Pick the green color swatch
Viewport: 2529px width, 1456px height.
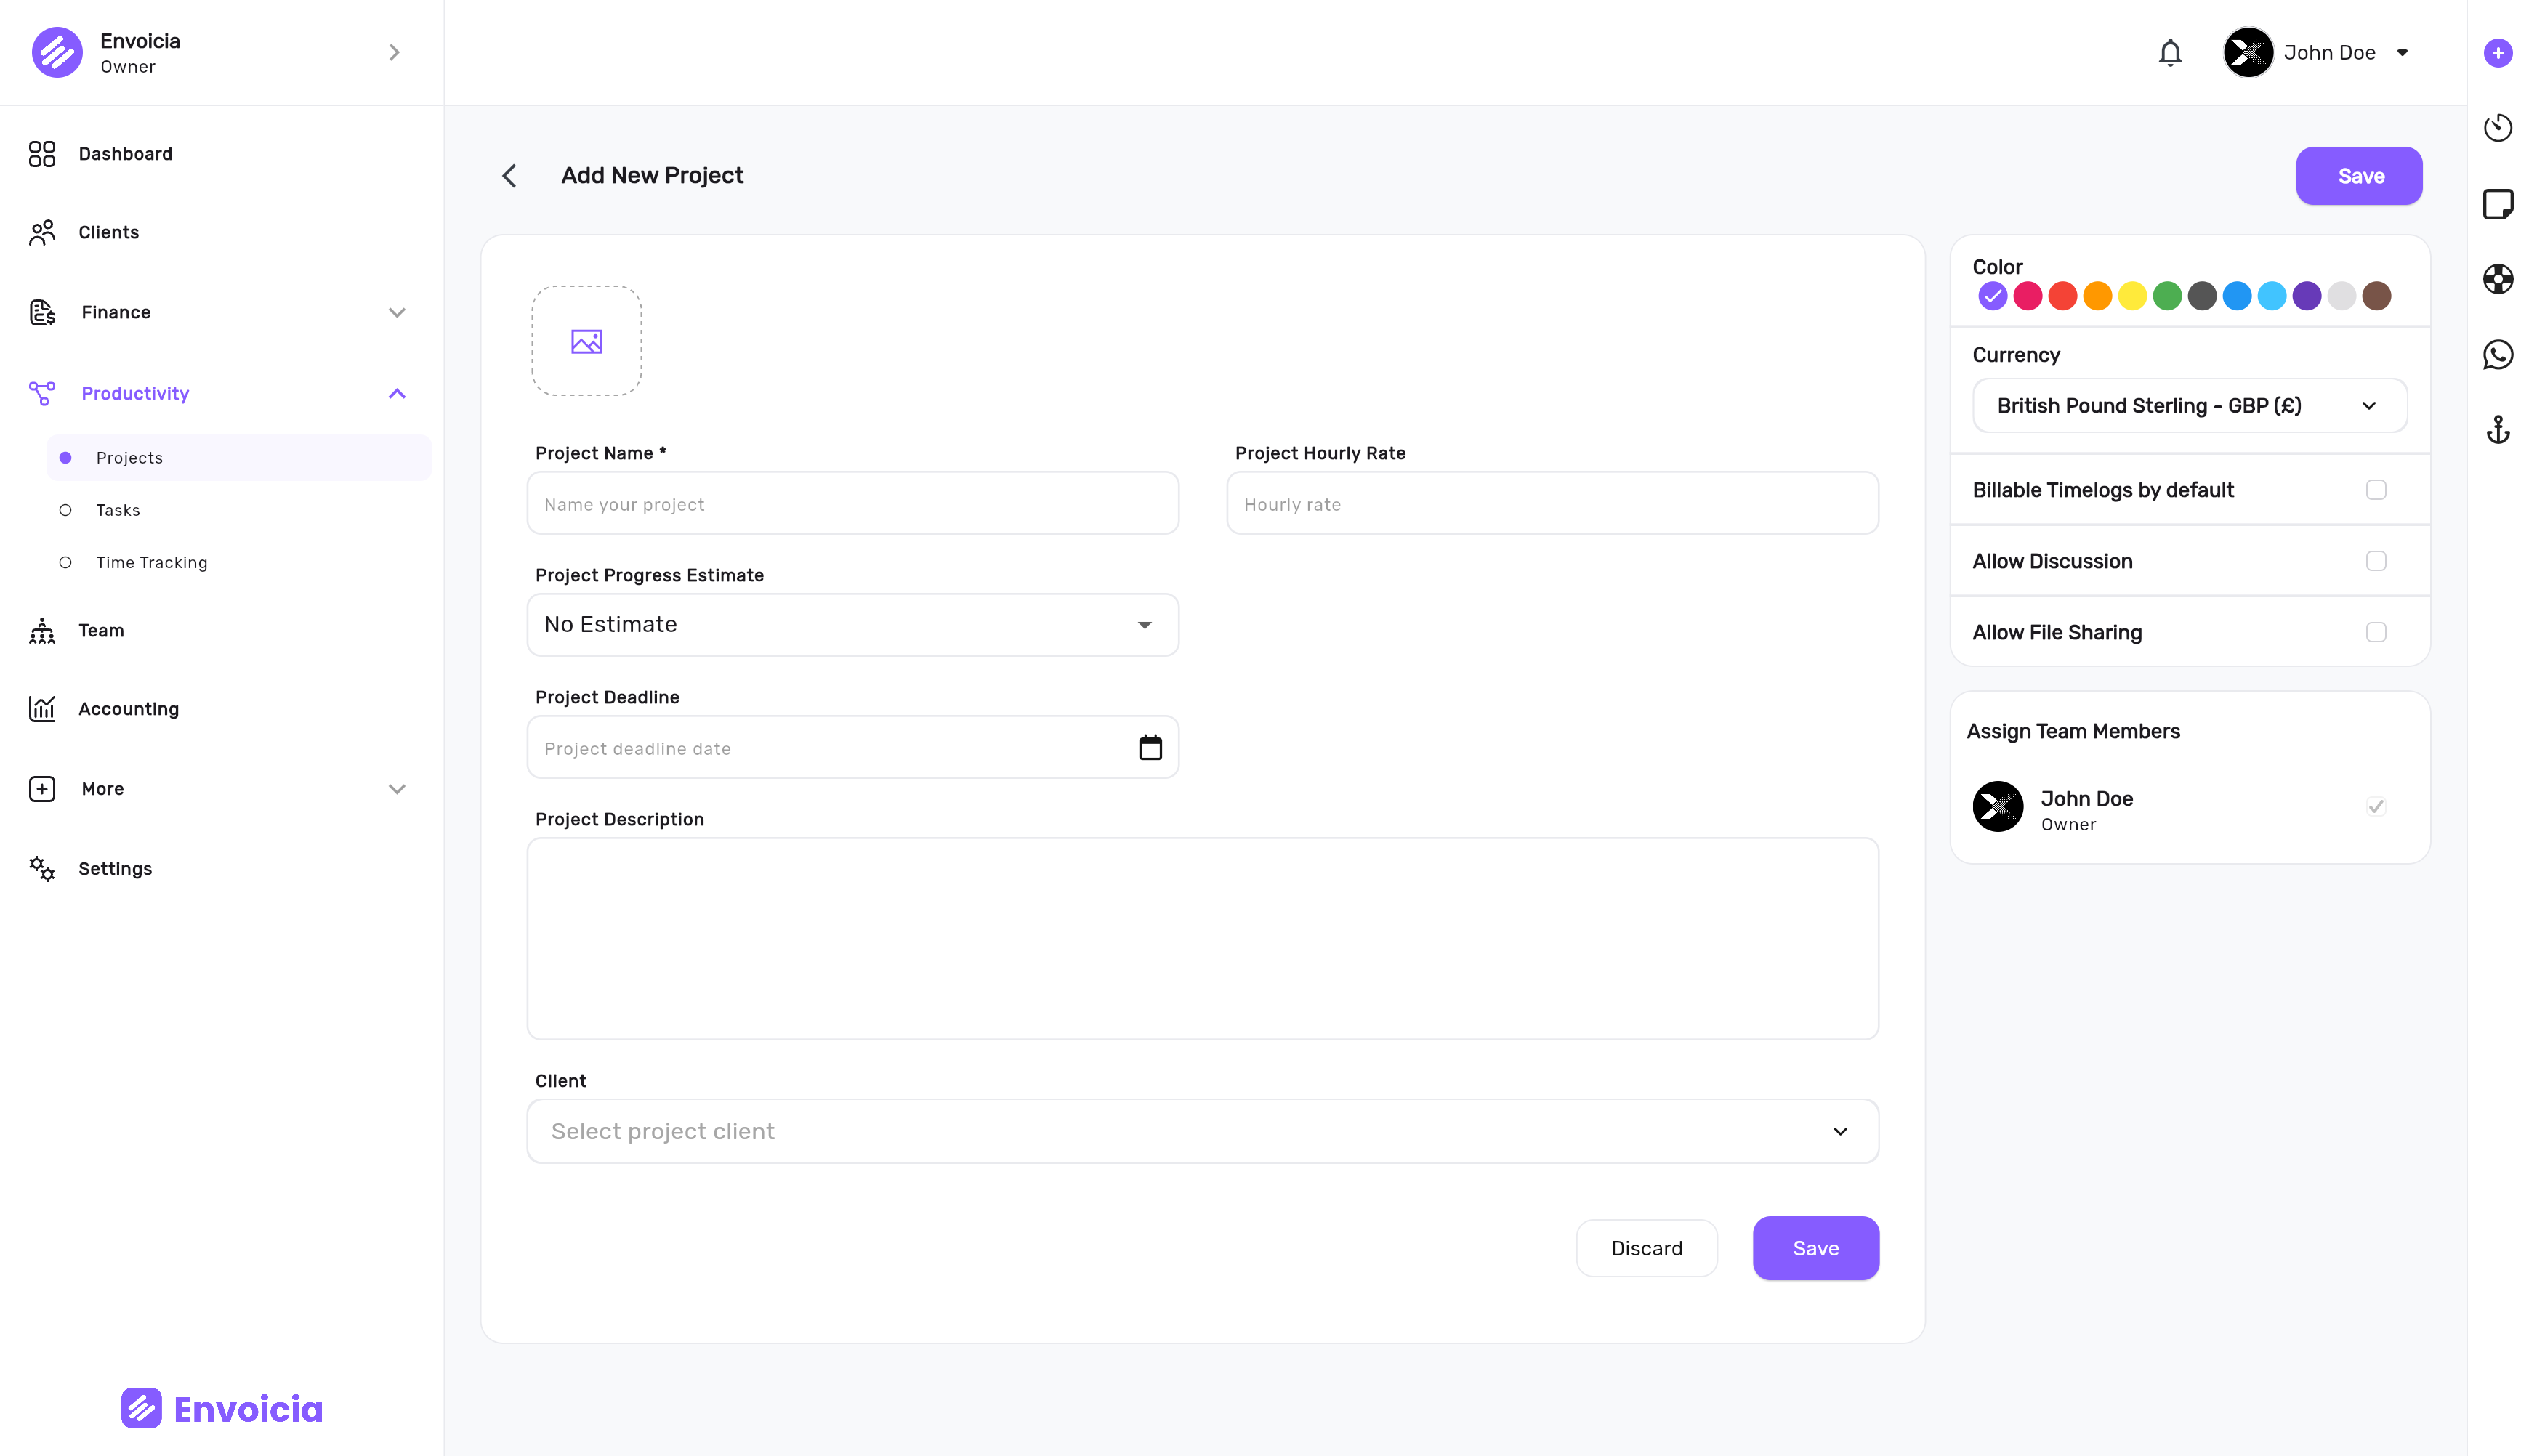click(2166, 296)
